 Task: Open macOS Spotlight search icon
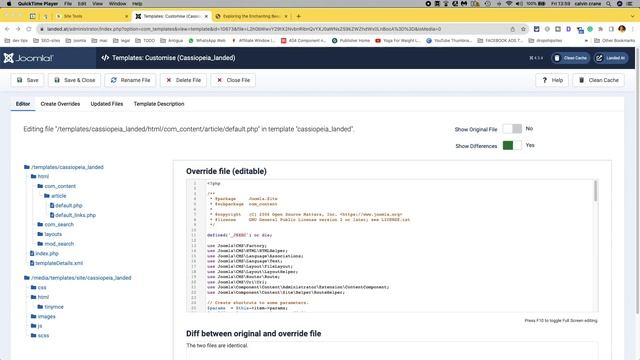608,4
